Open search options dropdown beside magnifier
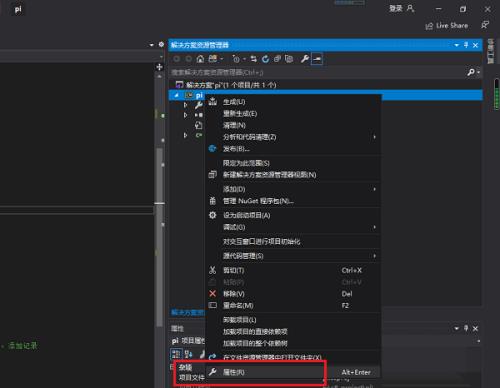500x388 pixels. click(479, 72)
